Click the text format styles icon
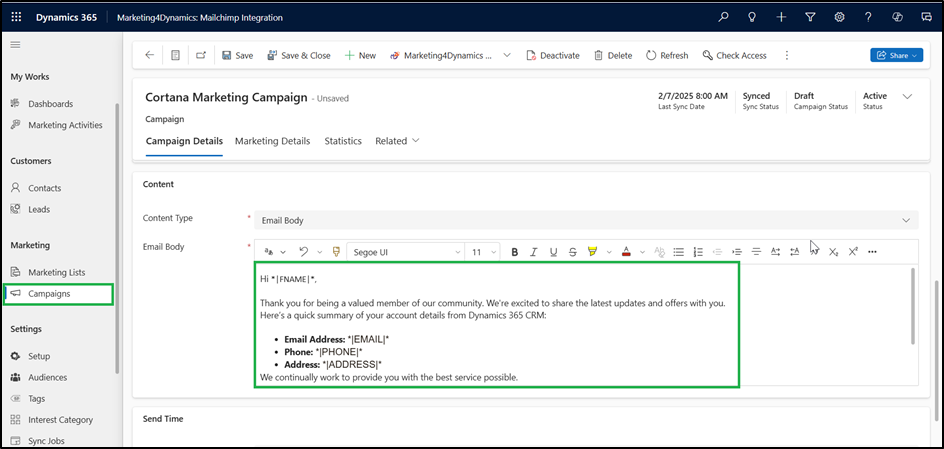Image resolution: width=944 pixels, height=449 pixels. [x=269, y=252]
